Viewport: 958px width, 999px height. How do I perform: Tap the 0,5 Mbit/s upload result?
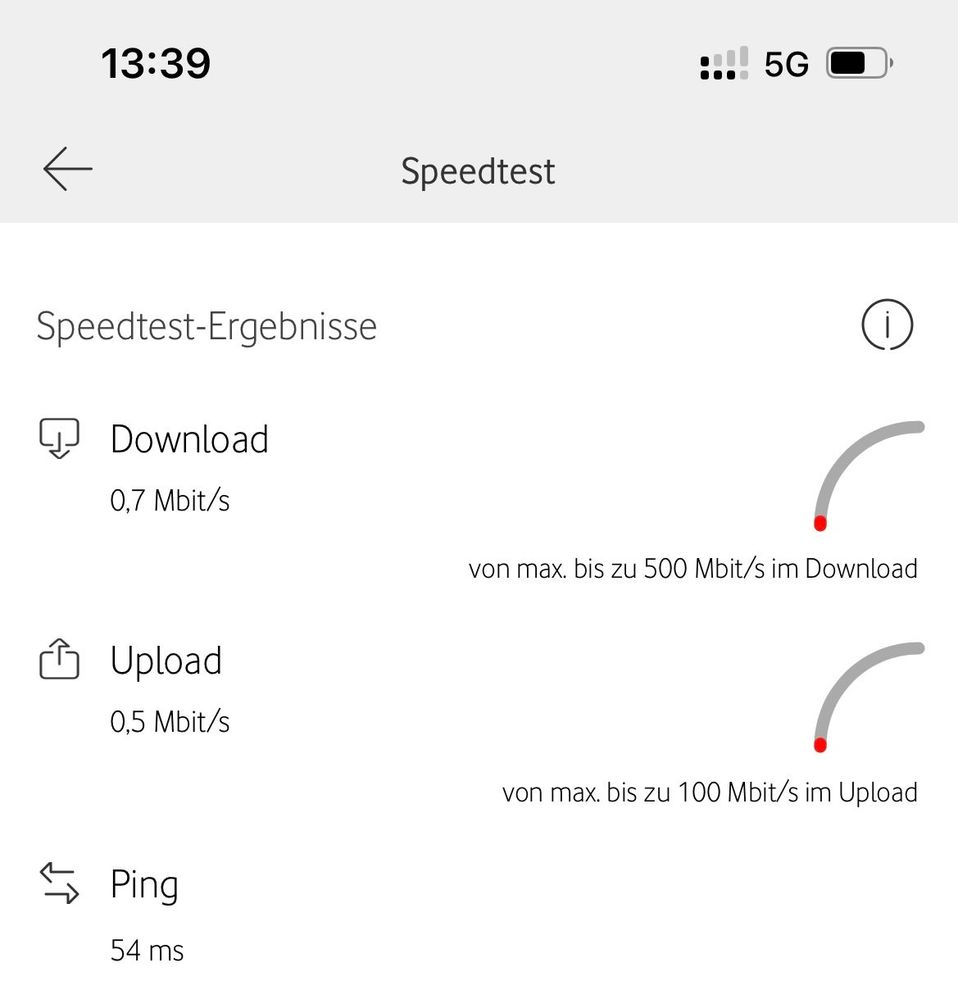coord(170,721)
